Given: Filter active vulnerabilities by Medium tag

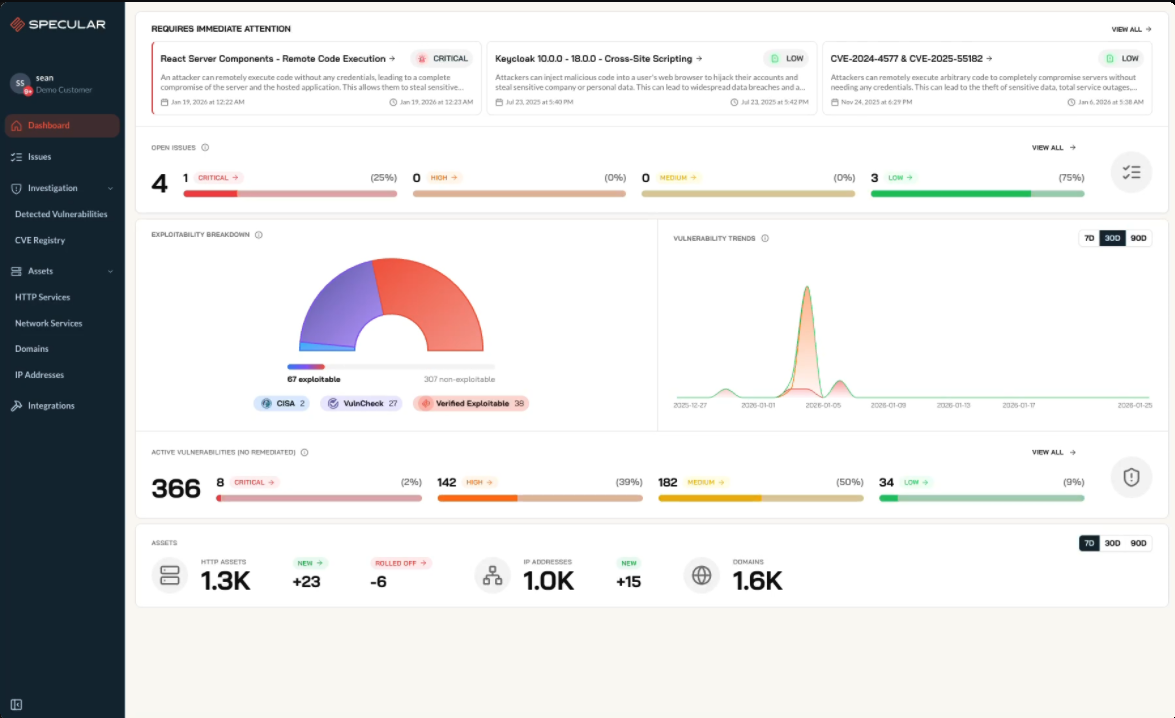Looking at the screenshot, I should click(x=706, y=483).
